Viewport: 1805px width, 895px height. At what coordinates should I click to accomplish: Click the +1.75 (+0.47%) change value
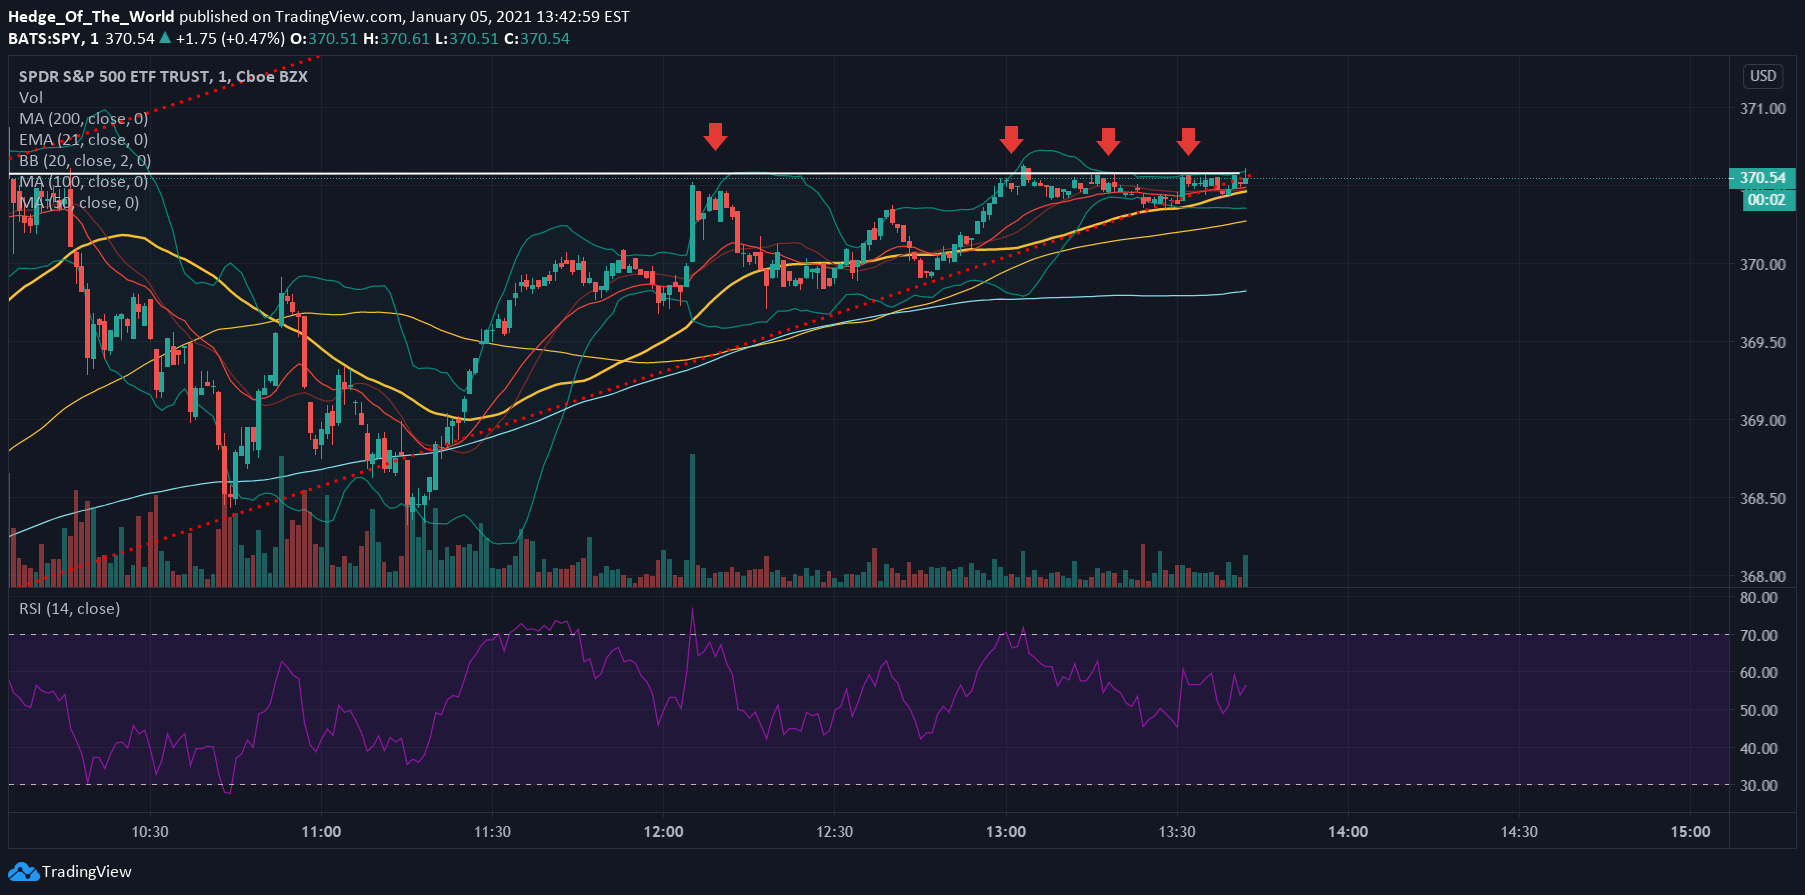230,38
